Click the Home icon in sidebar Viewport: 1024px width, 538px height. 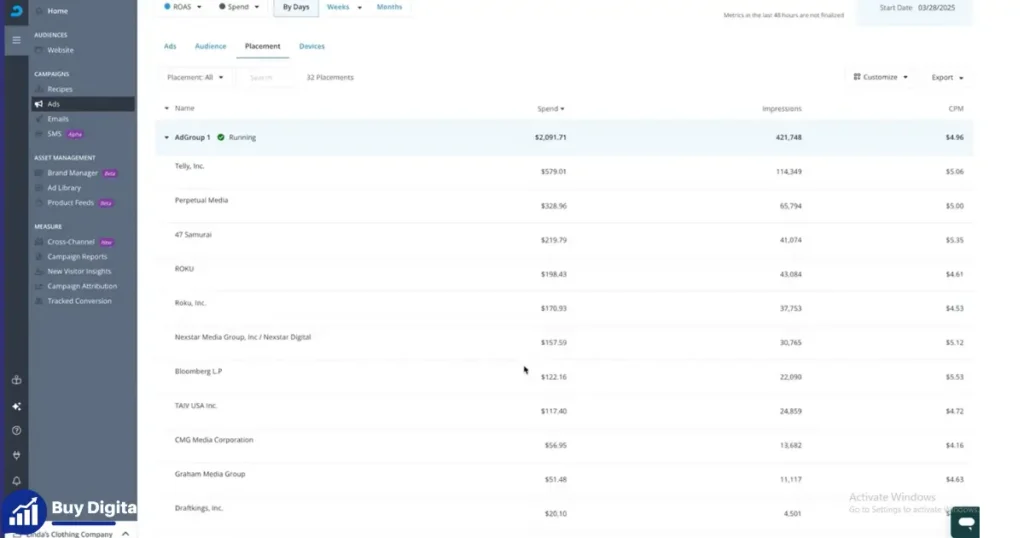coord(39,11)
